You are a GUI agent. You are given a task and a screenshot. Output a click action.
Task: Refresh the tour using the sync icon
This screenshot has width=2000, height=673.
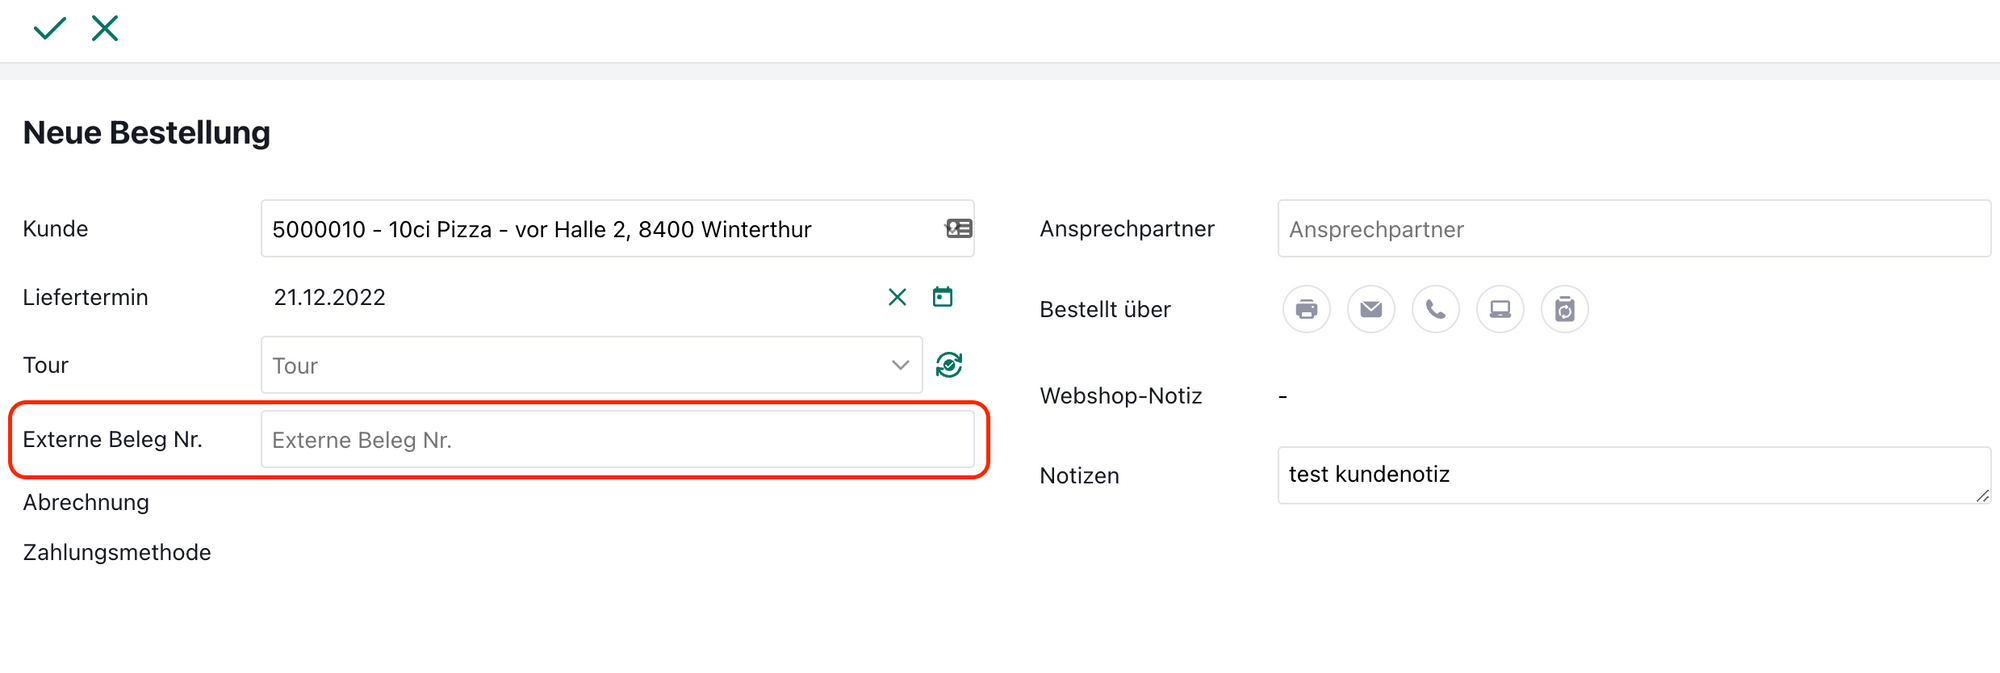(948, 365)
